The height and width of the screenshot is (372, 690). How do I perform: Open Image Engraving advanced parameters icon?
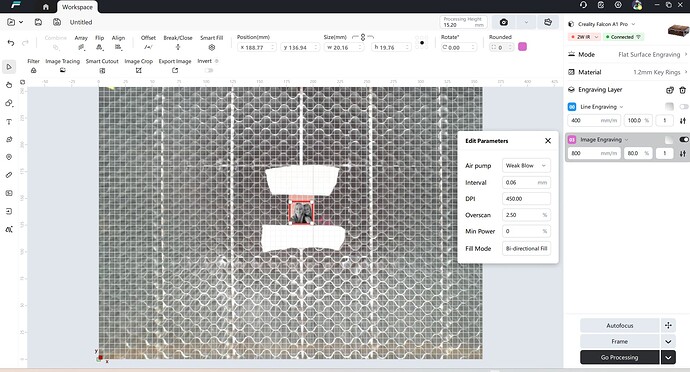(683, 153)
